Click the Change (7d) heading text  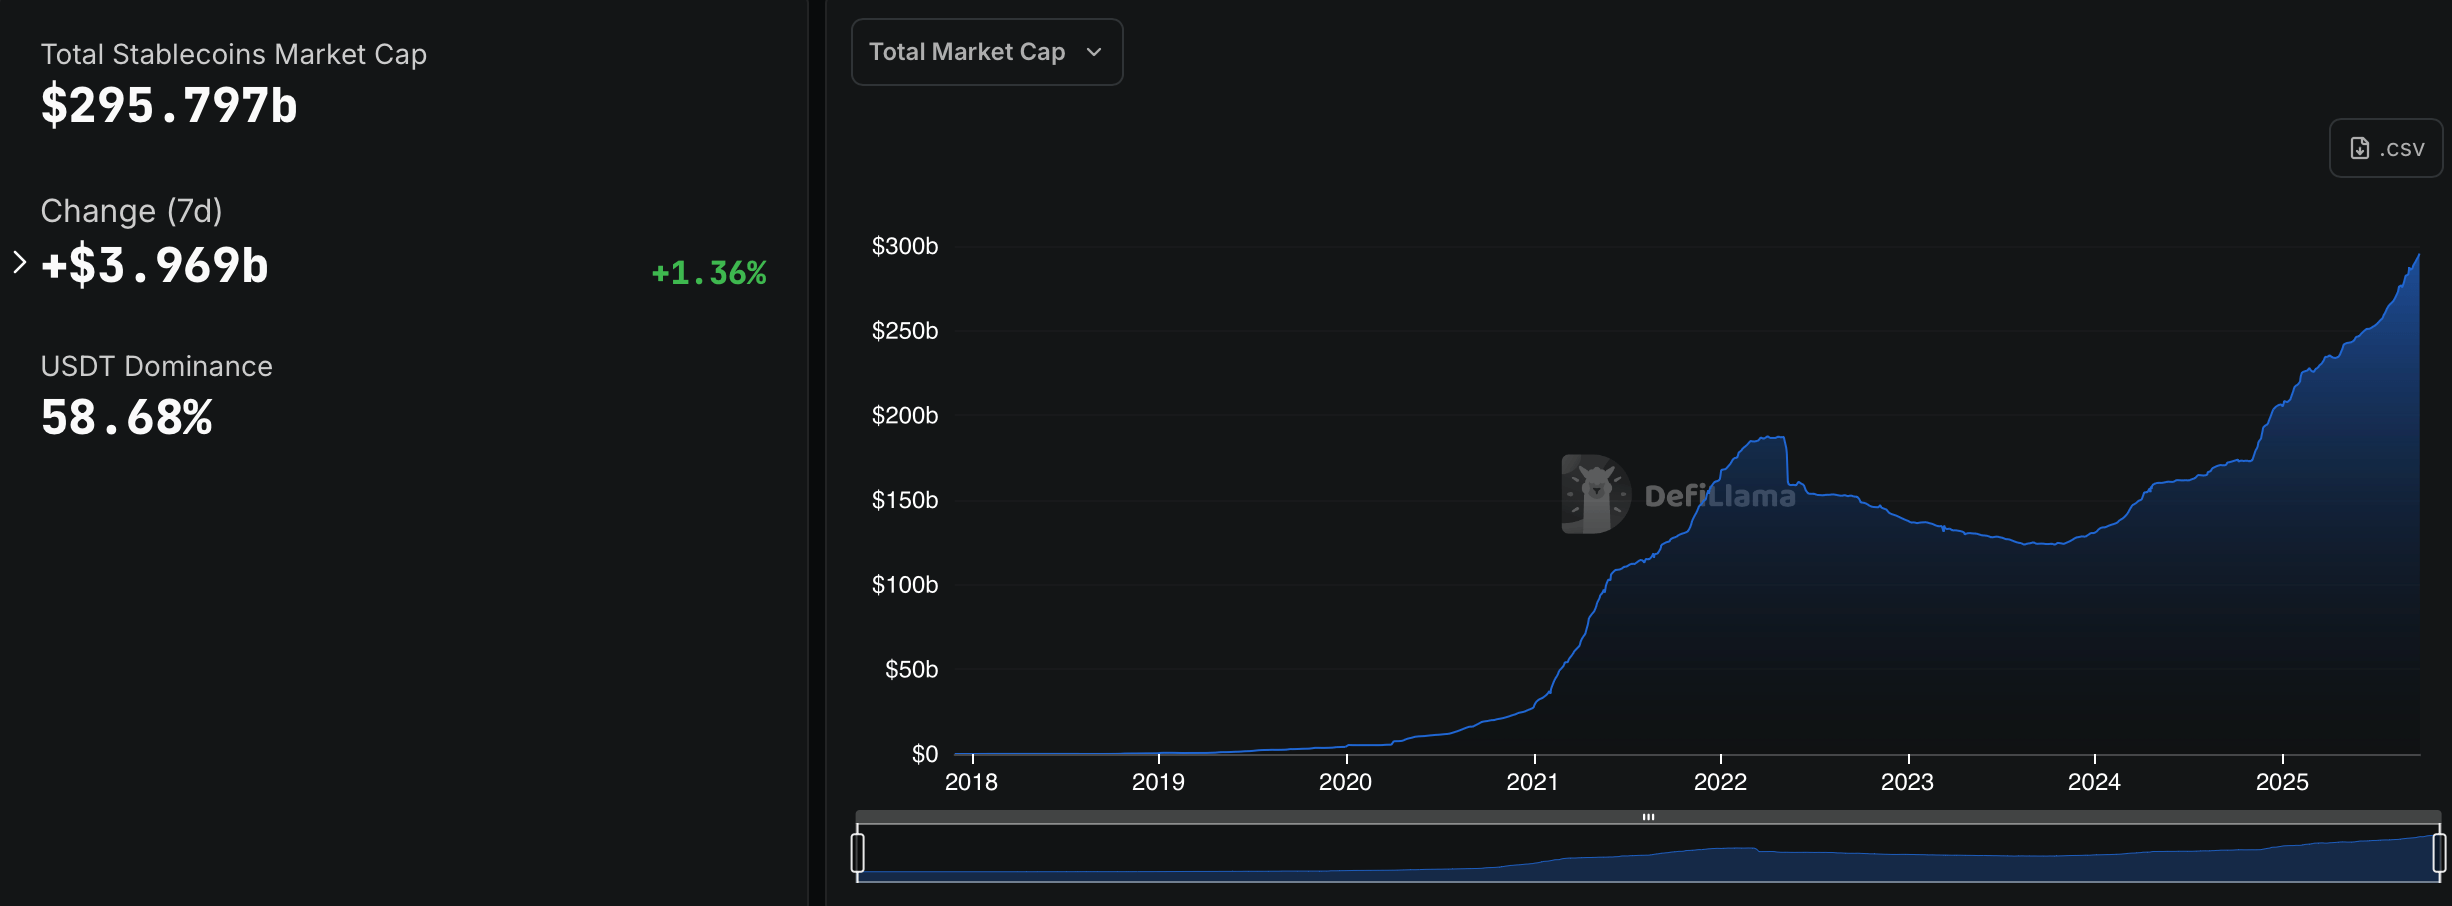[x=131, y=210]
